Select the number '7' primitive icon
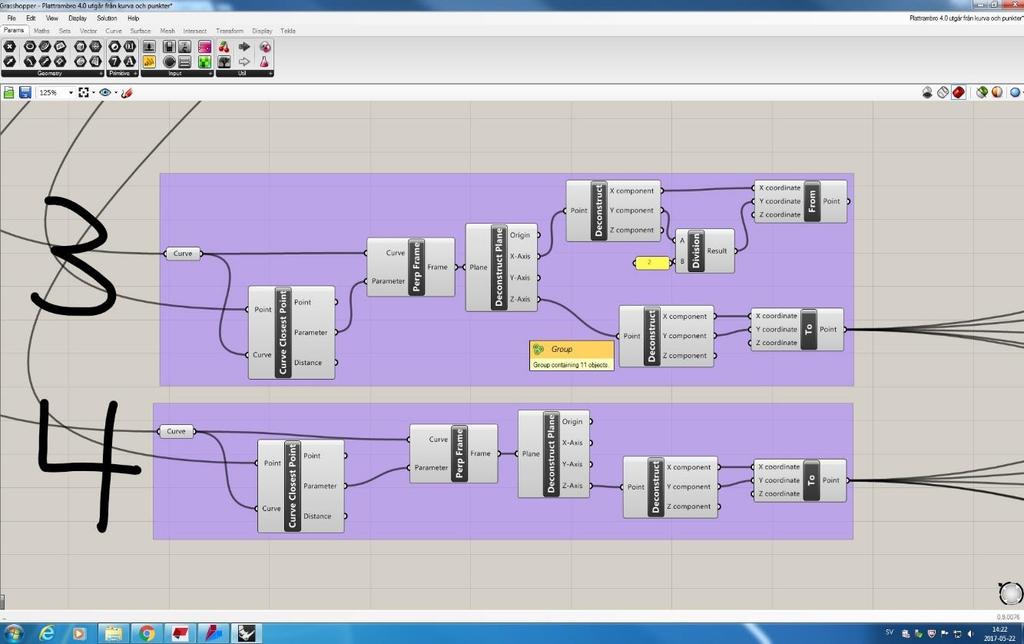Screen dimensions: 1024x644 click(x=114, y=61)
